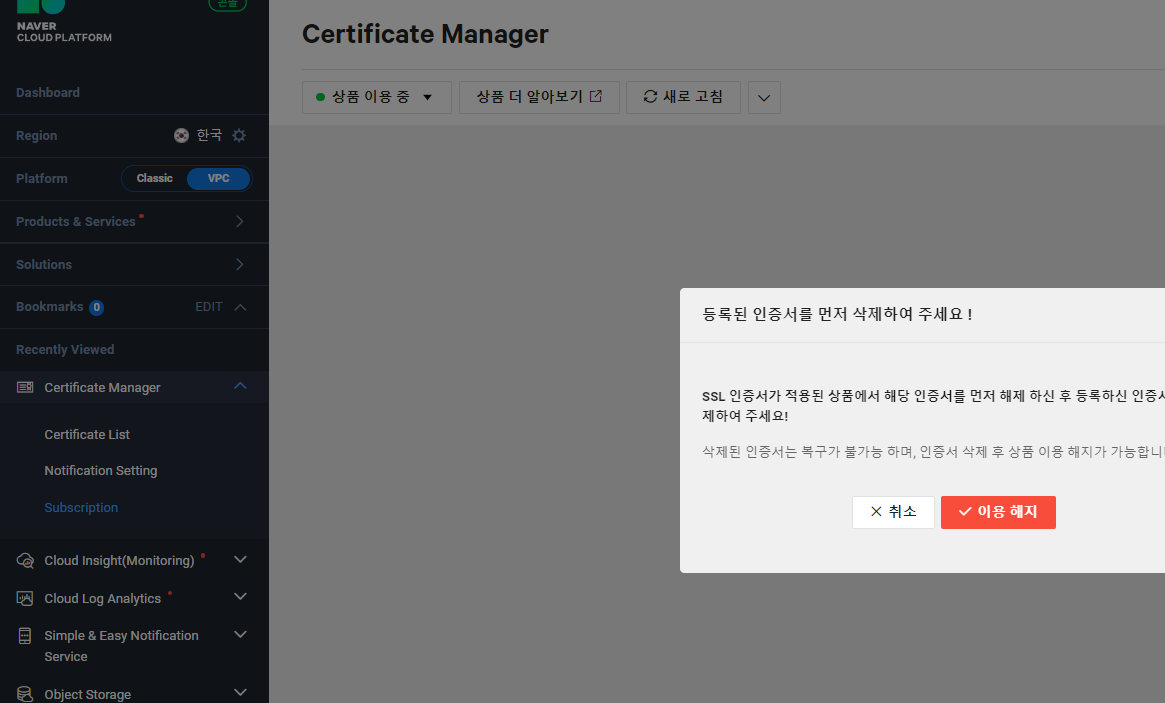1165x703 pixels.
Task: Click 상품 더 알아보기 external link button
Action: (x=539, y=97)
